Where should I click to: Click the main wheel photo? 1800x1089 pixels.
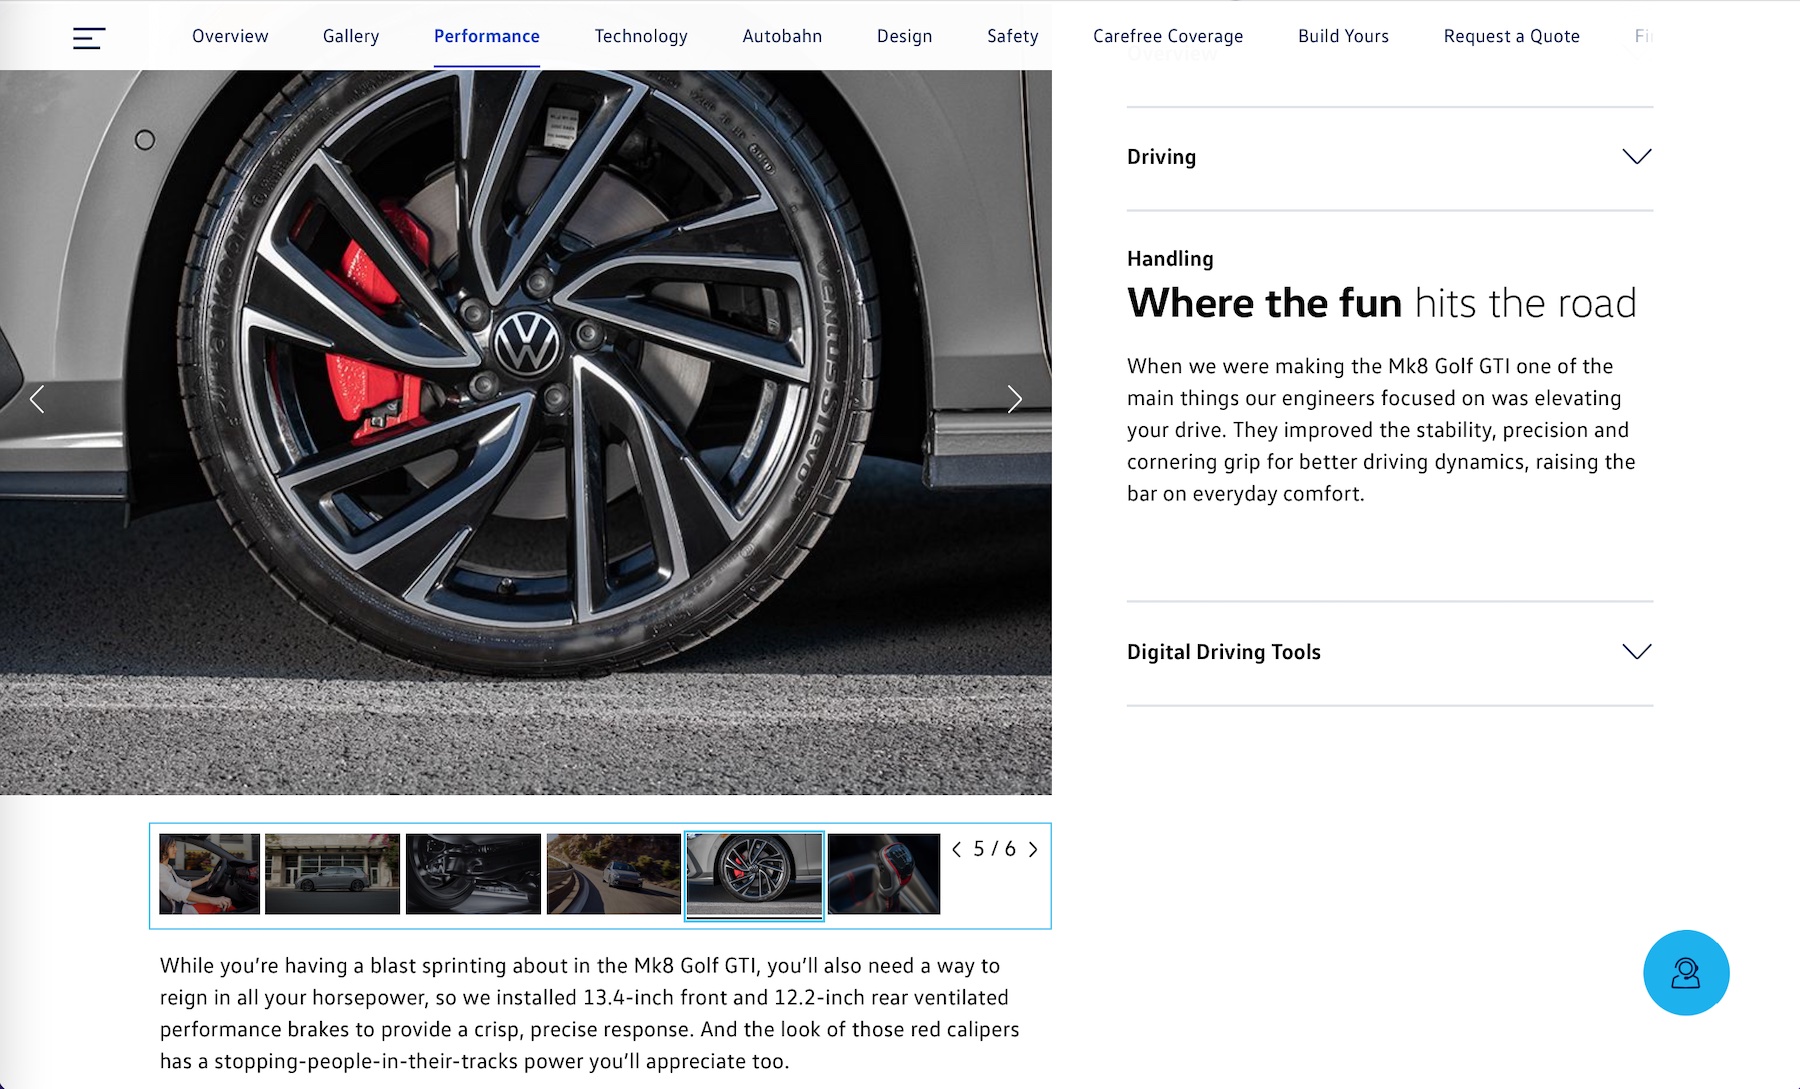tap(526, 432)
